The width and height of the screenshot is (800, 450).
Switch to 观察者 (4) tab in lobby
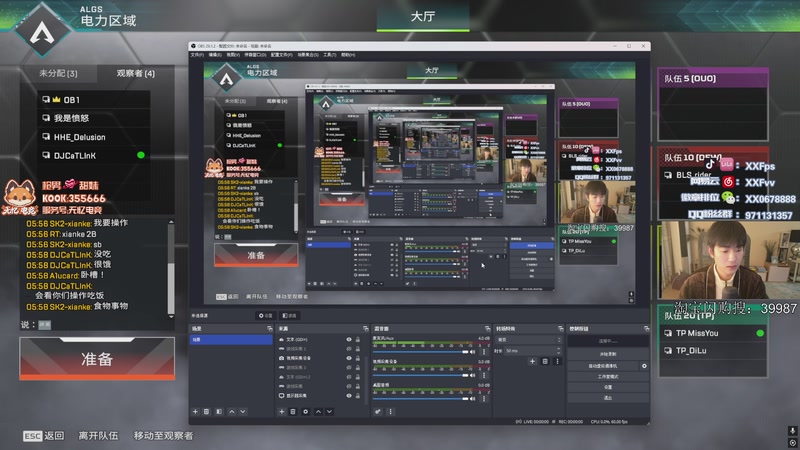point(136,73)
